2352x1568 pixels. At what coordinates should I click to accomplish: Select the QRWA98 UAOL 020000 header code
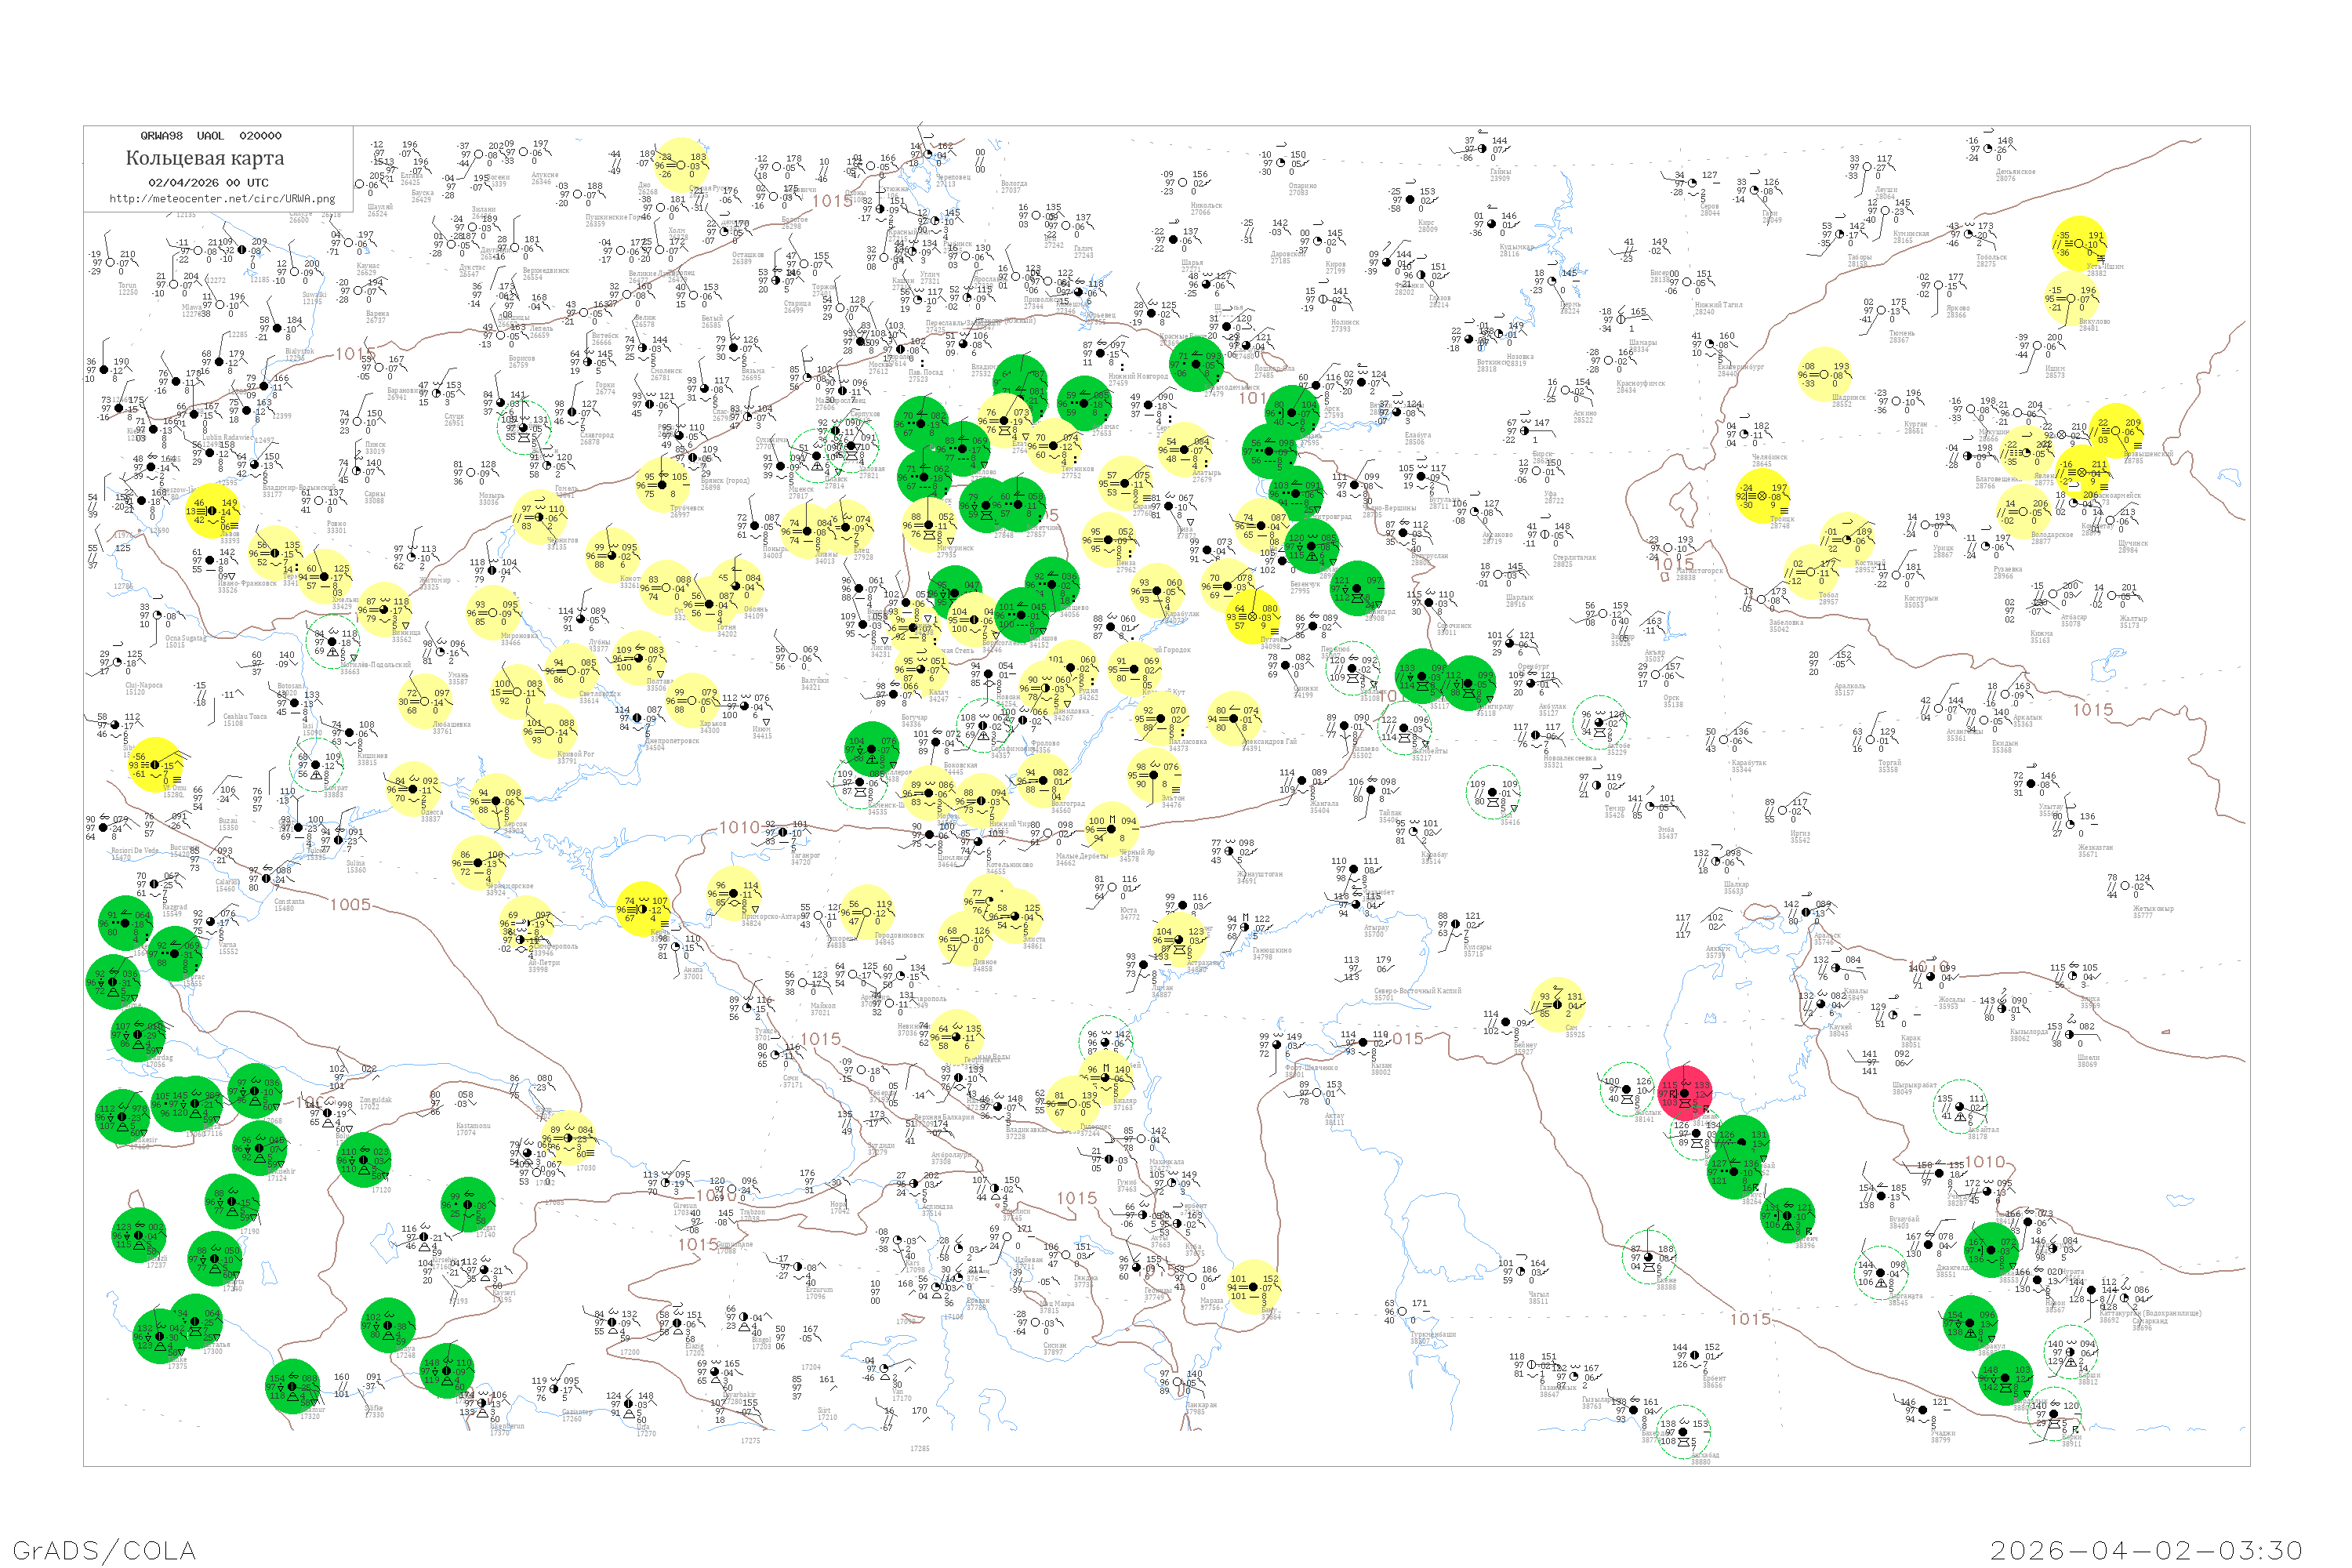tap(211, 135)
